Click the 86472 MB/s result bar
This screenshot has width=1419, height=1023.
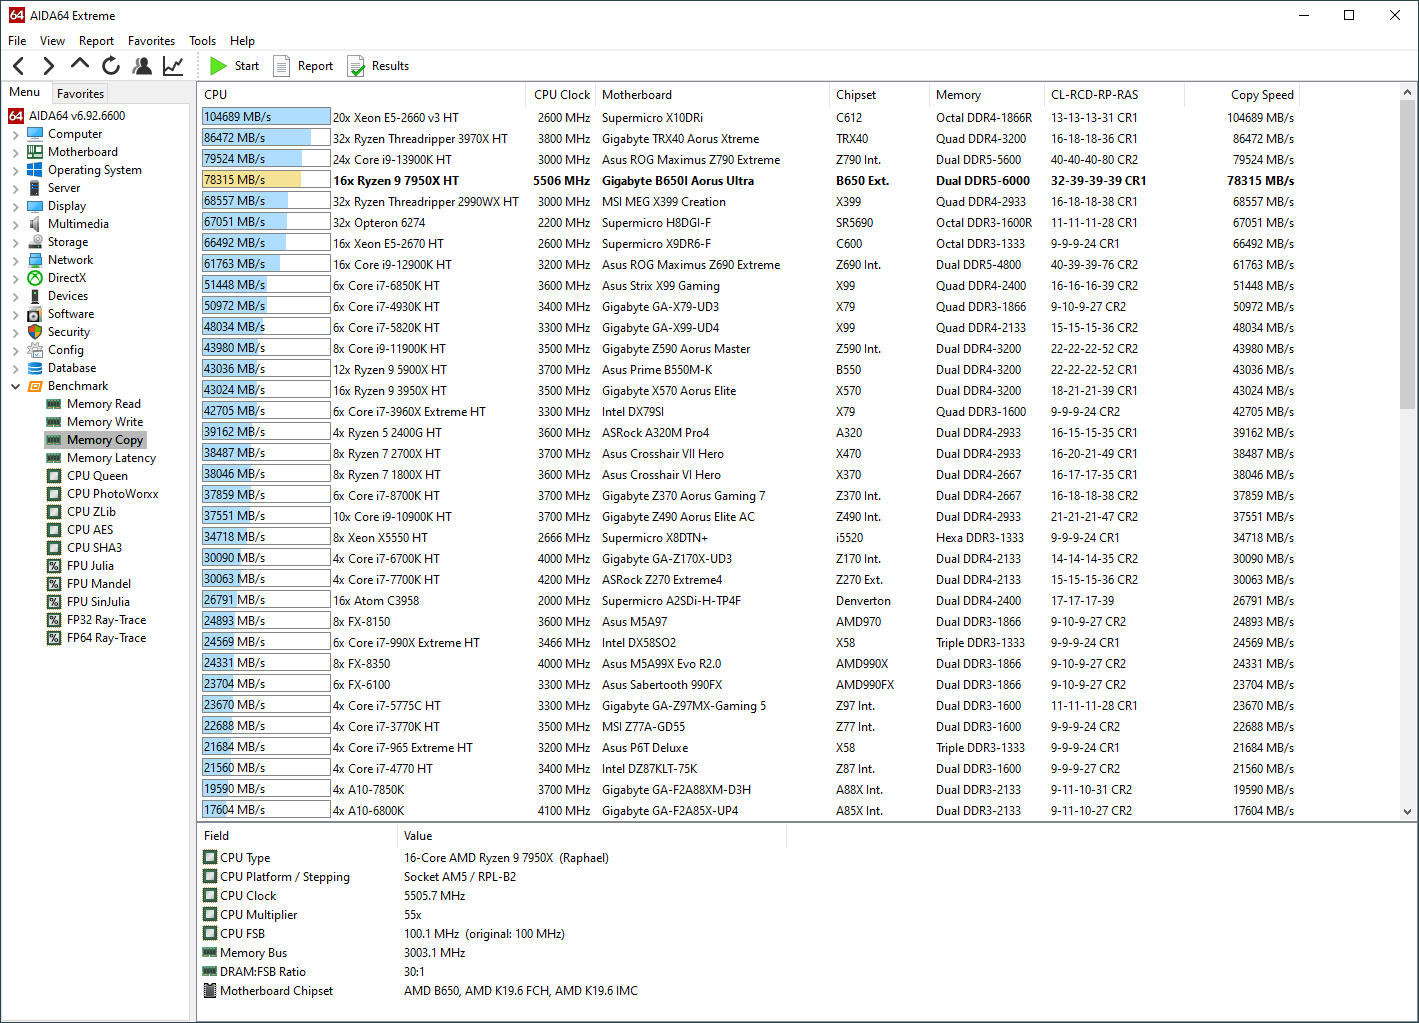266,138
